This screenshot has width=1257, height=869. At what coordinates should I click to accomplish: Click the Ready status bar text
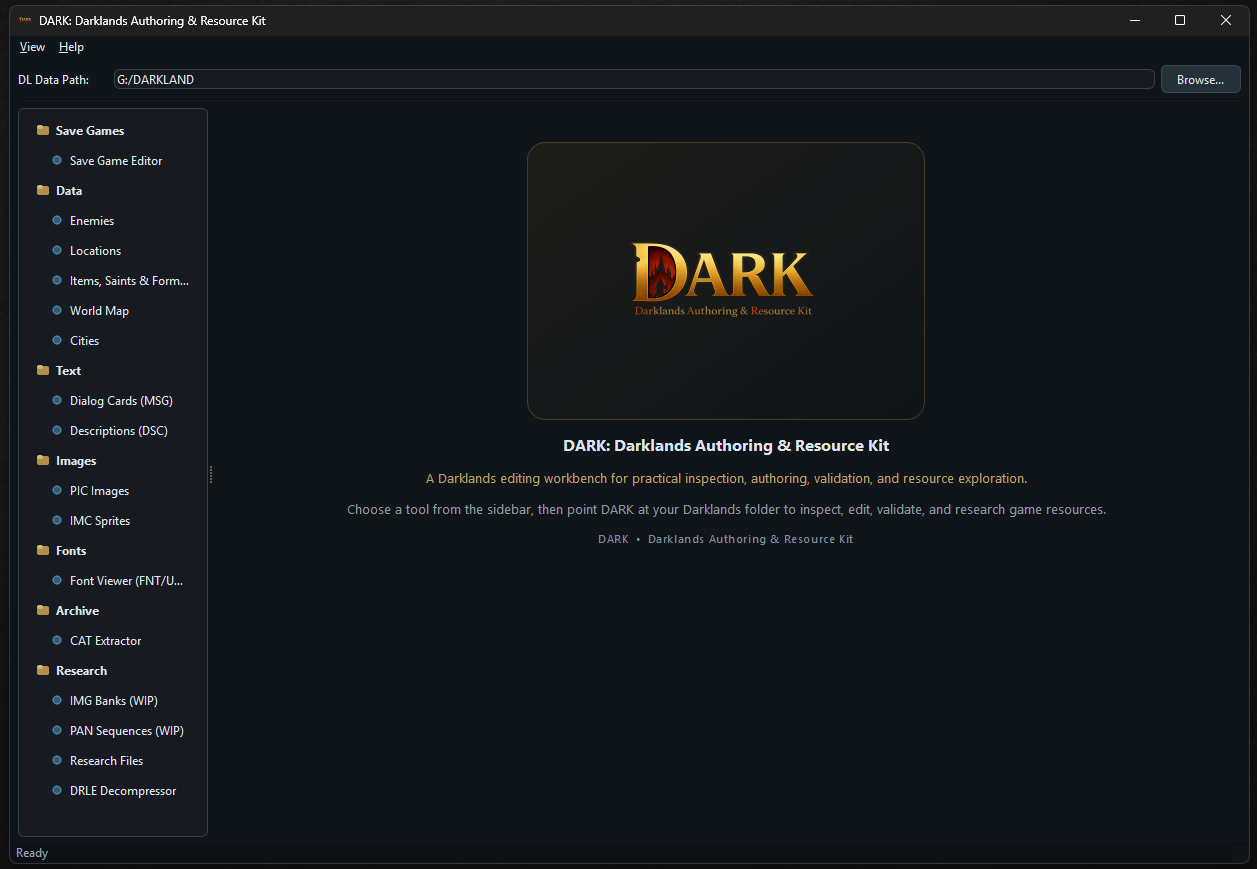pyautogui.click(x=32, y=853)
